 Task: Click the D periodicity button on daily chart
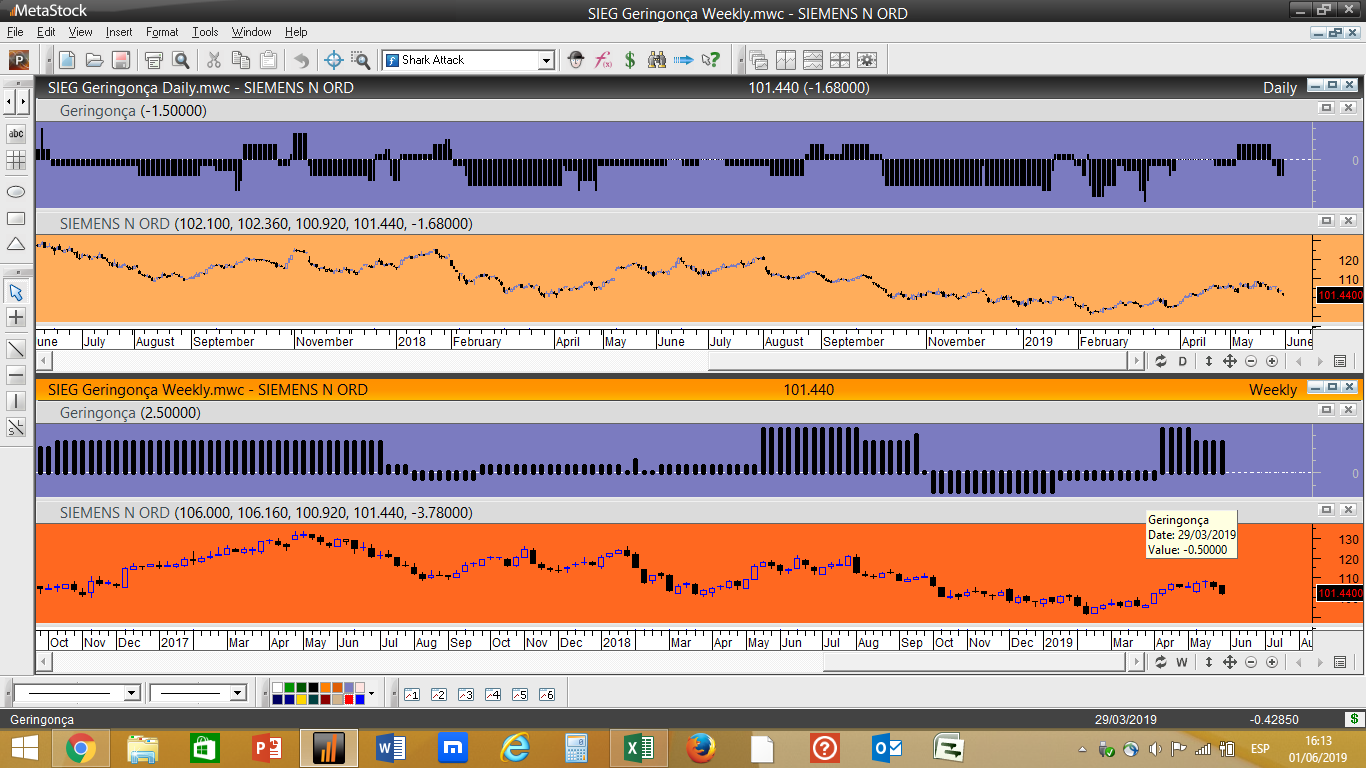(1183, 361)
